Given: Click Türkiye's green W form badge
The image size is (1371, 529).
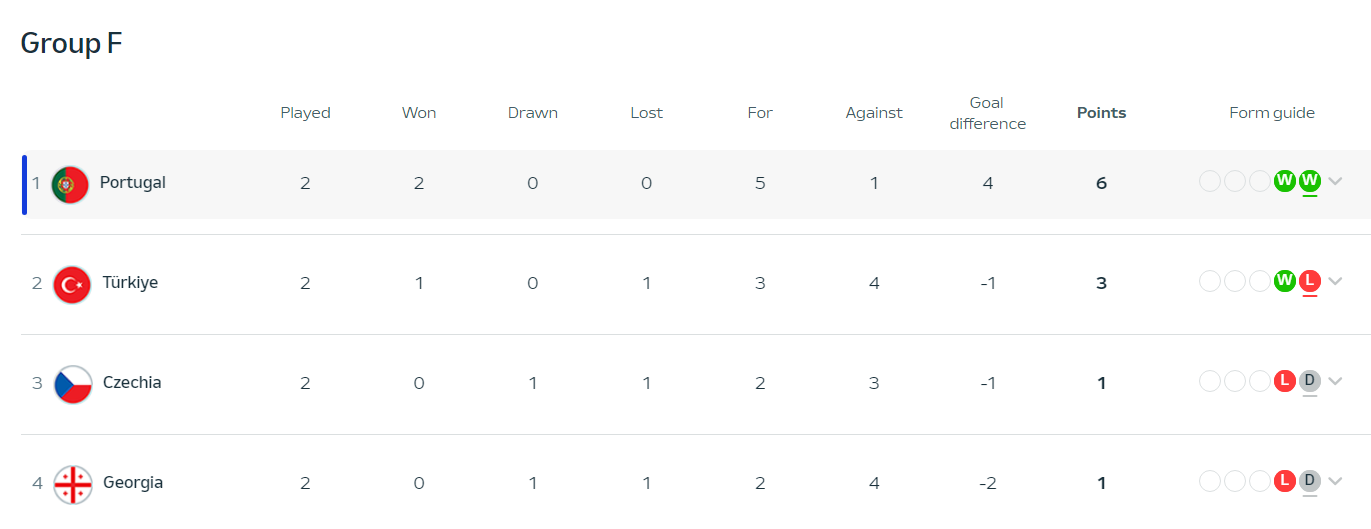Looking at the screenshot, I should pos(1285,281).
